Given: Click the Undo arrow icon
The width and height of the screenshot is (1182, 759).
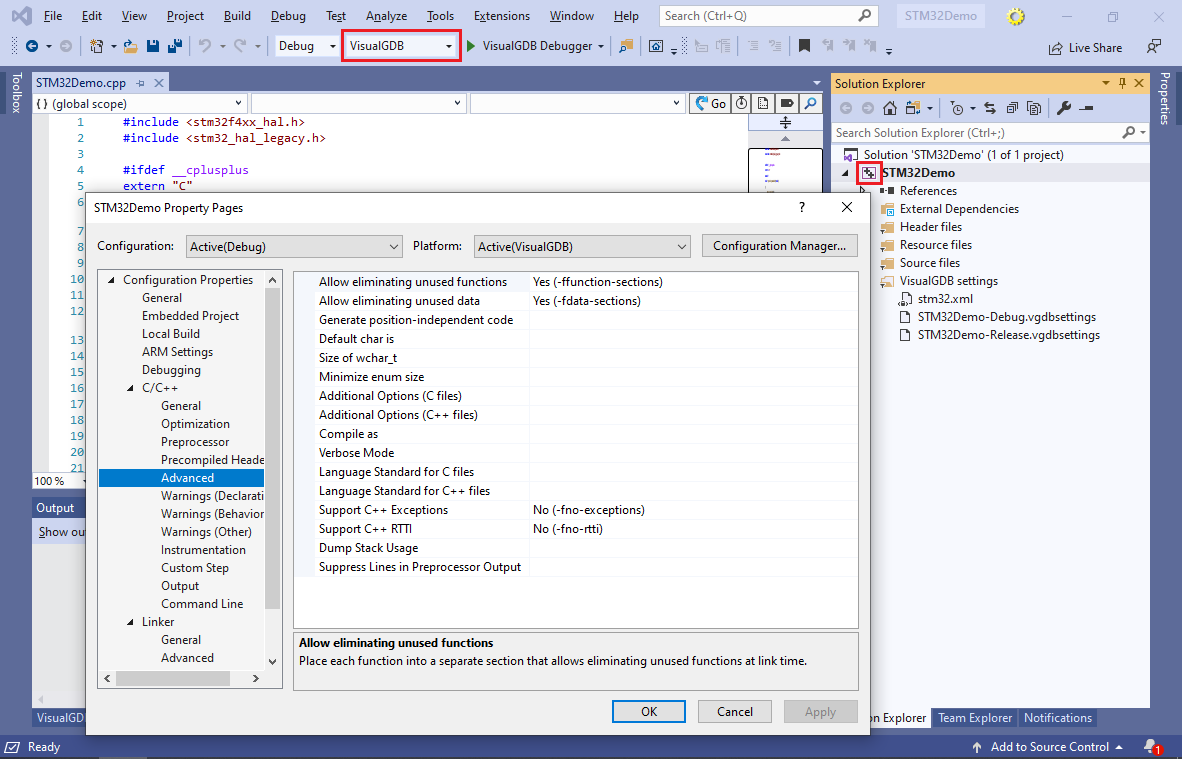Looking at the screenshot, I should [x=205, y=46].
